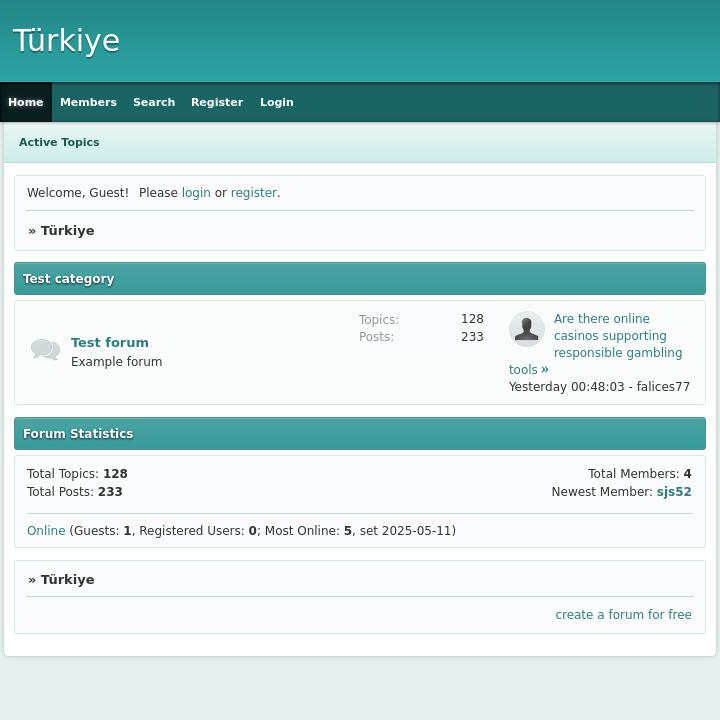This screenshot has width=720, height=720.
Task: Select Login in the navigation bar
Action: 277,102
